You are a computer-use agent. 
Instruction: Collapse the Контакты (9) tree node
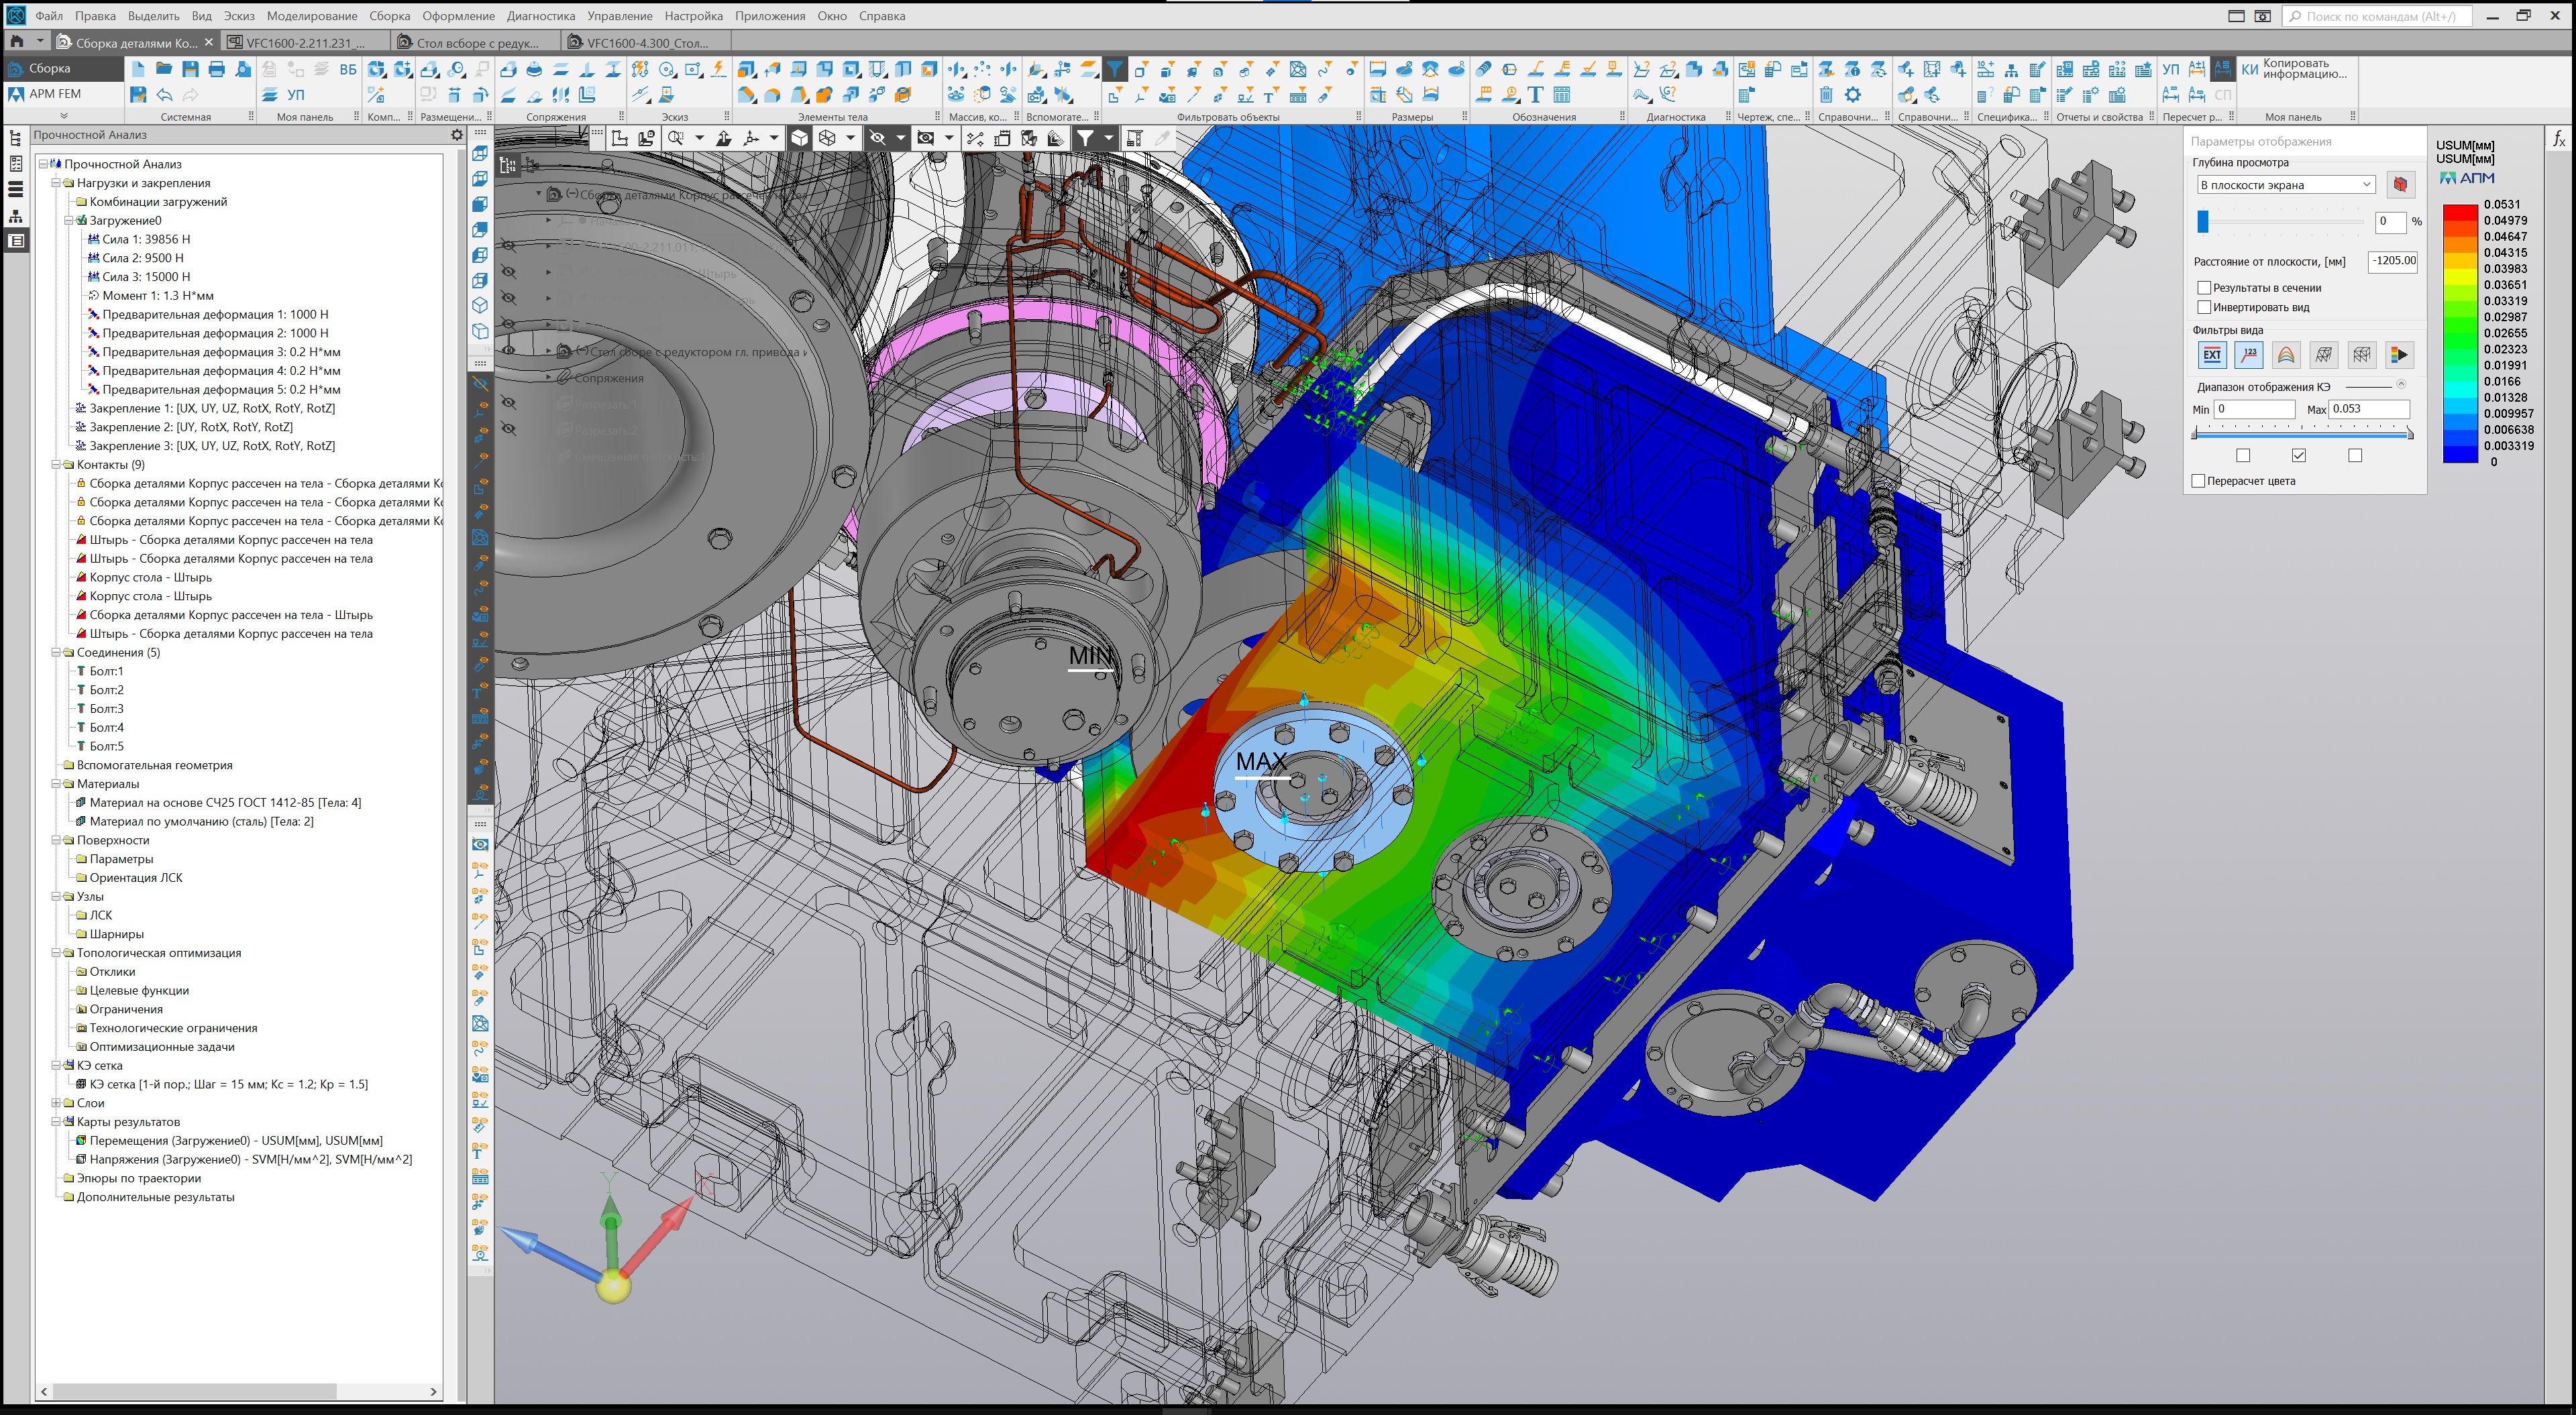57,465
